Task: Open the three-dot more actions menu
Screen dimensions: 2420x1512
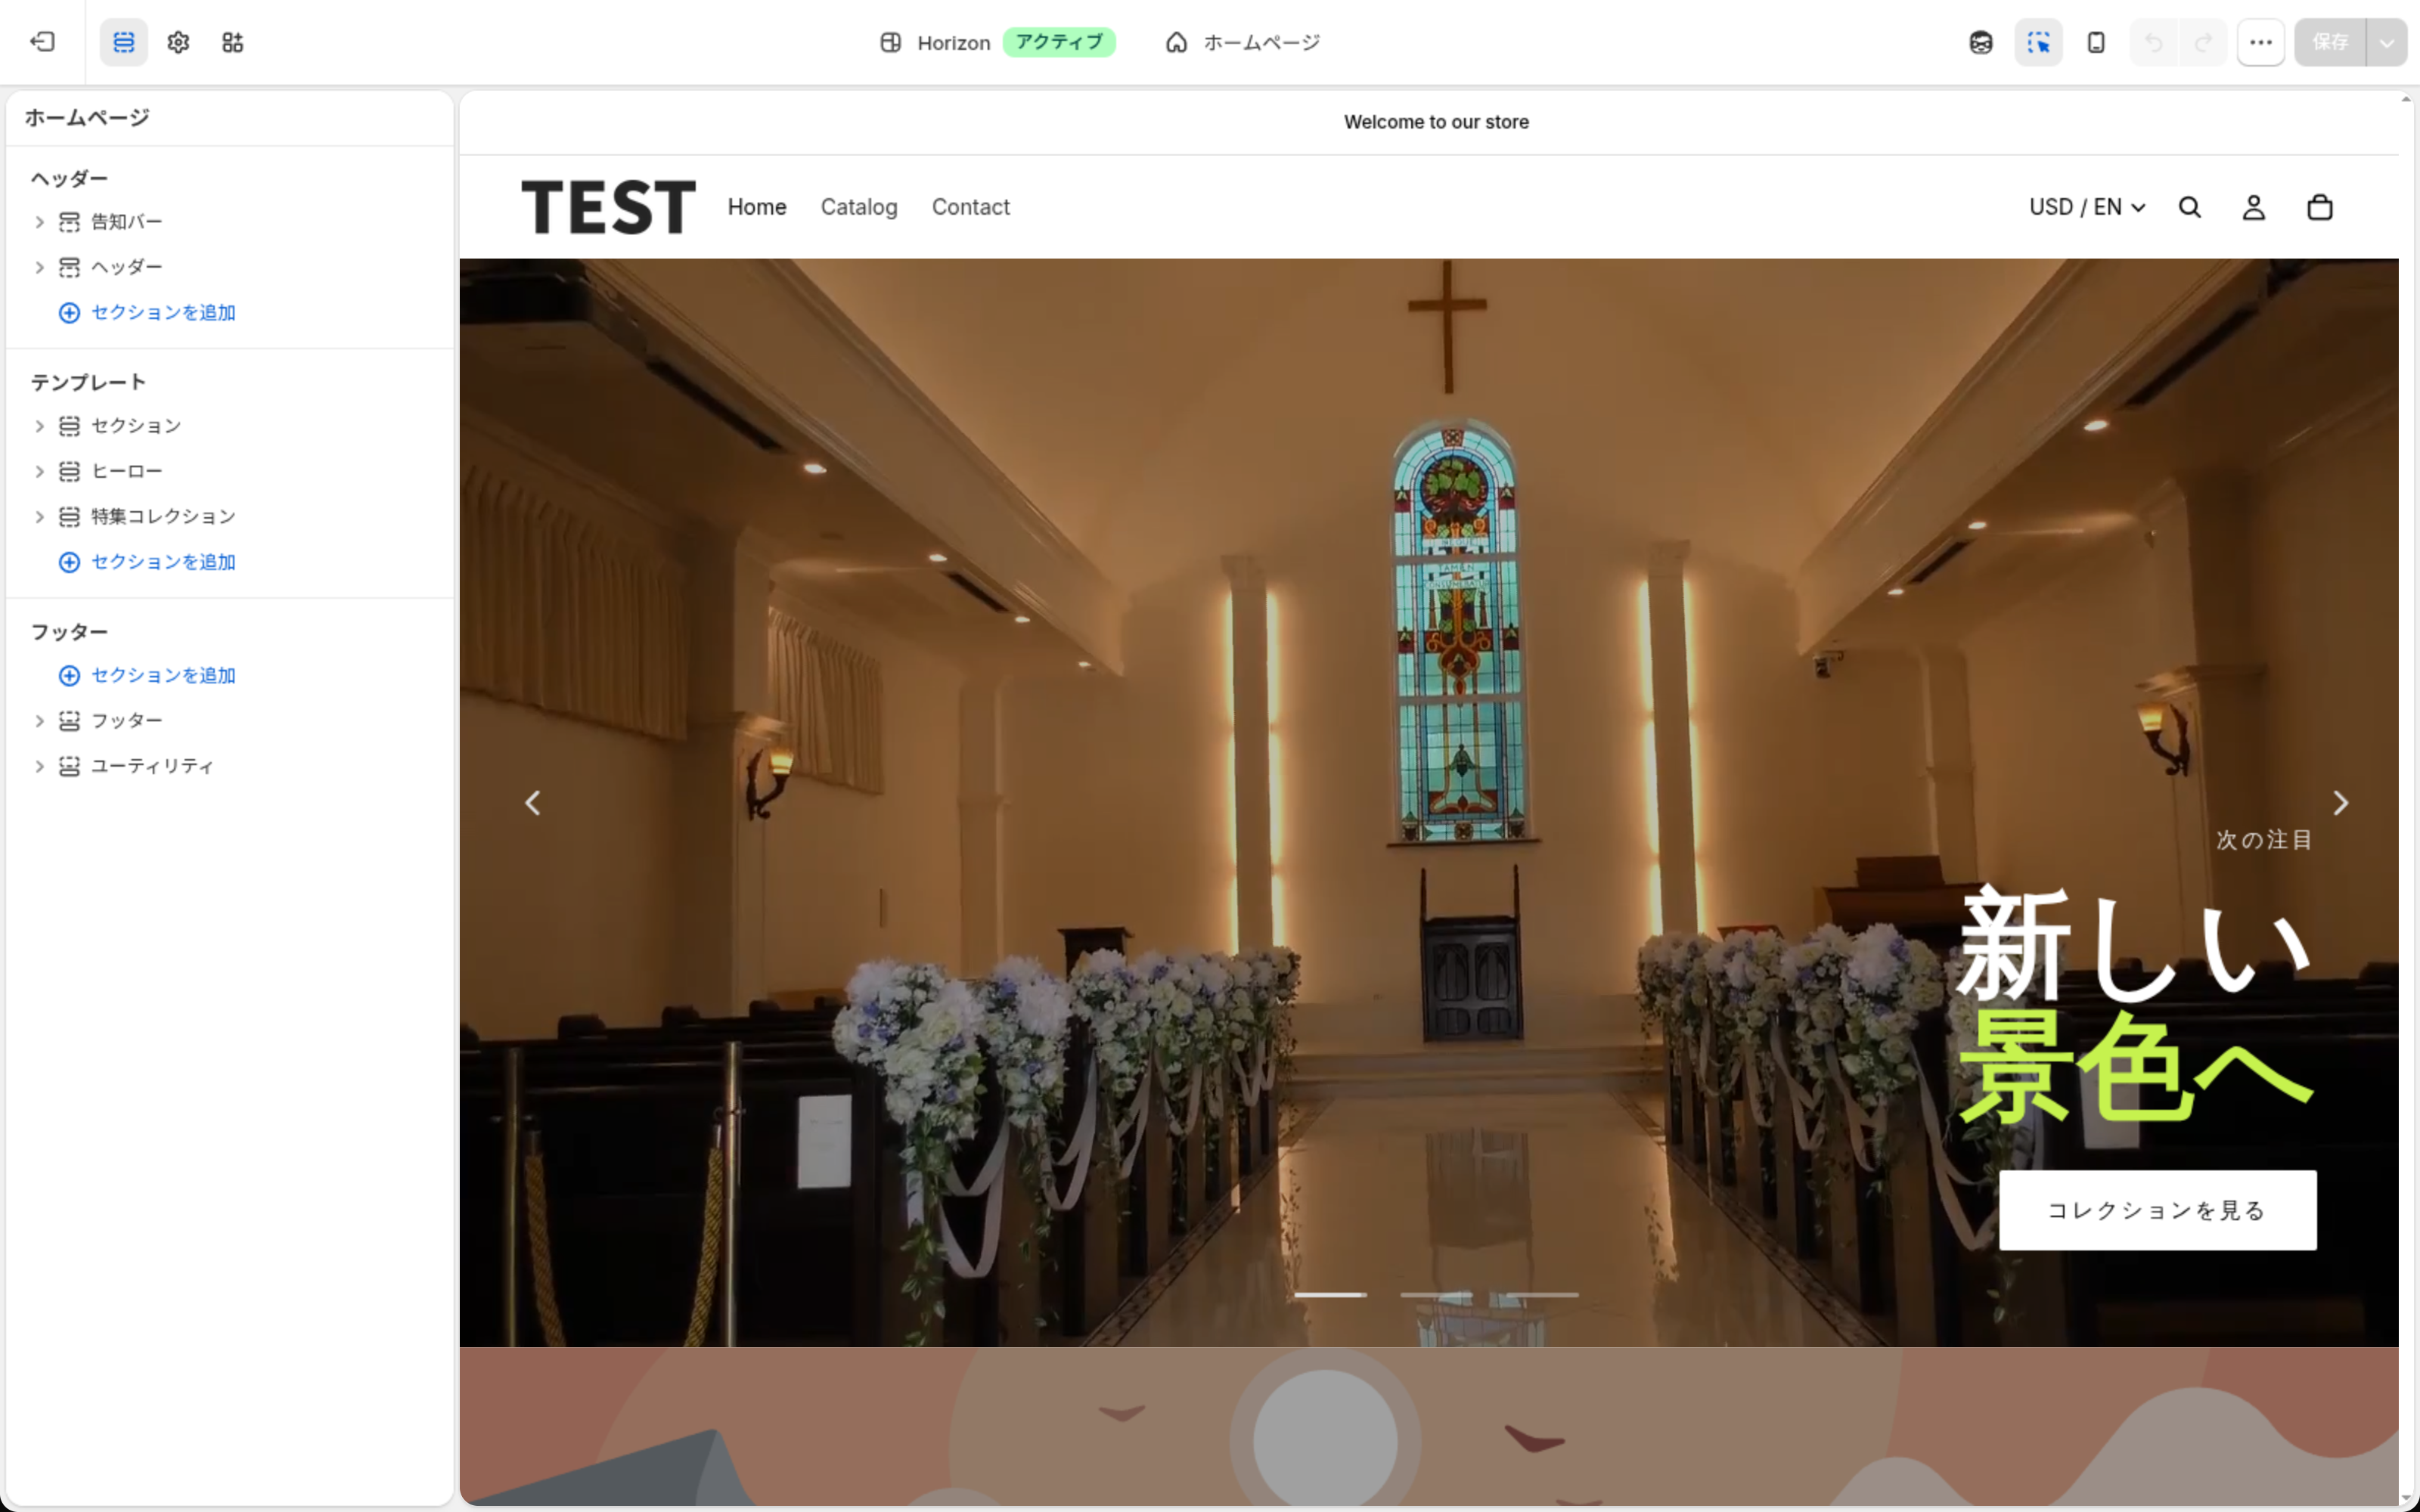Action: coord(2261,42)
